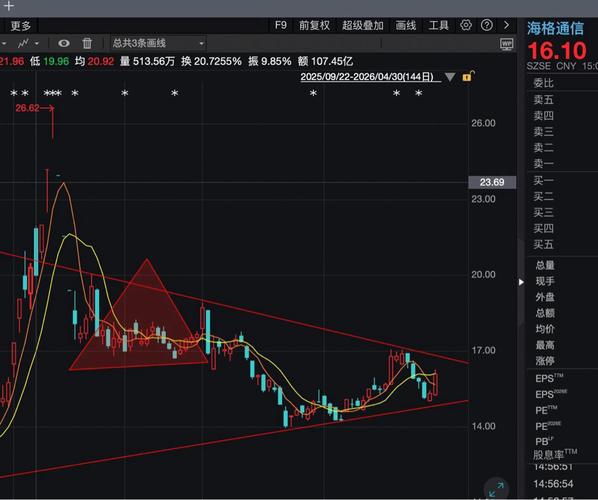Collapse the right quote panel arrow
The height and width of the screenshot is (500, 598).
521,282
